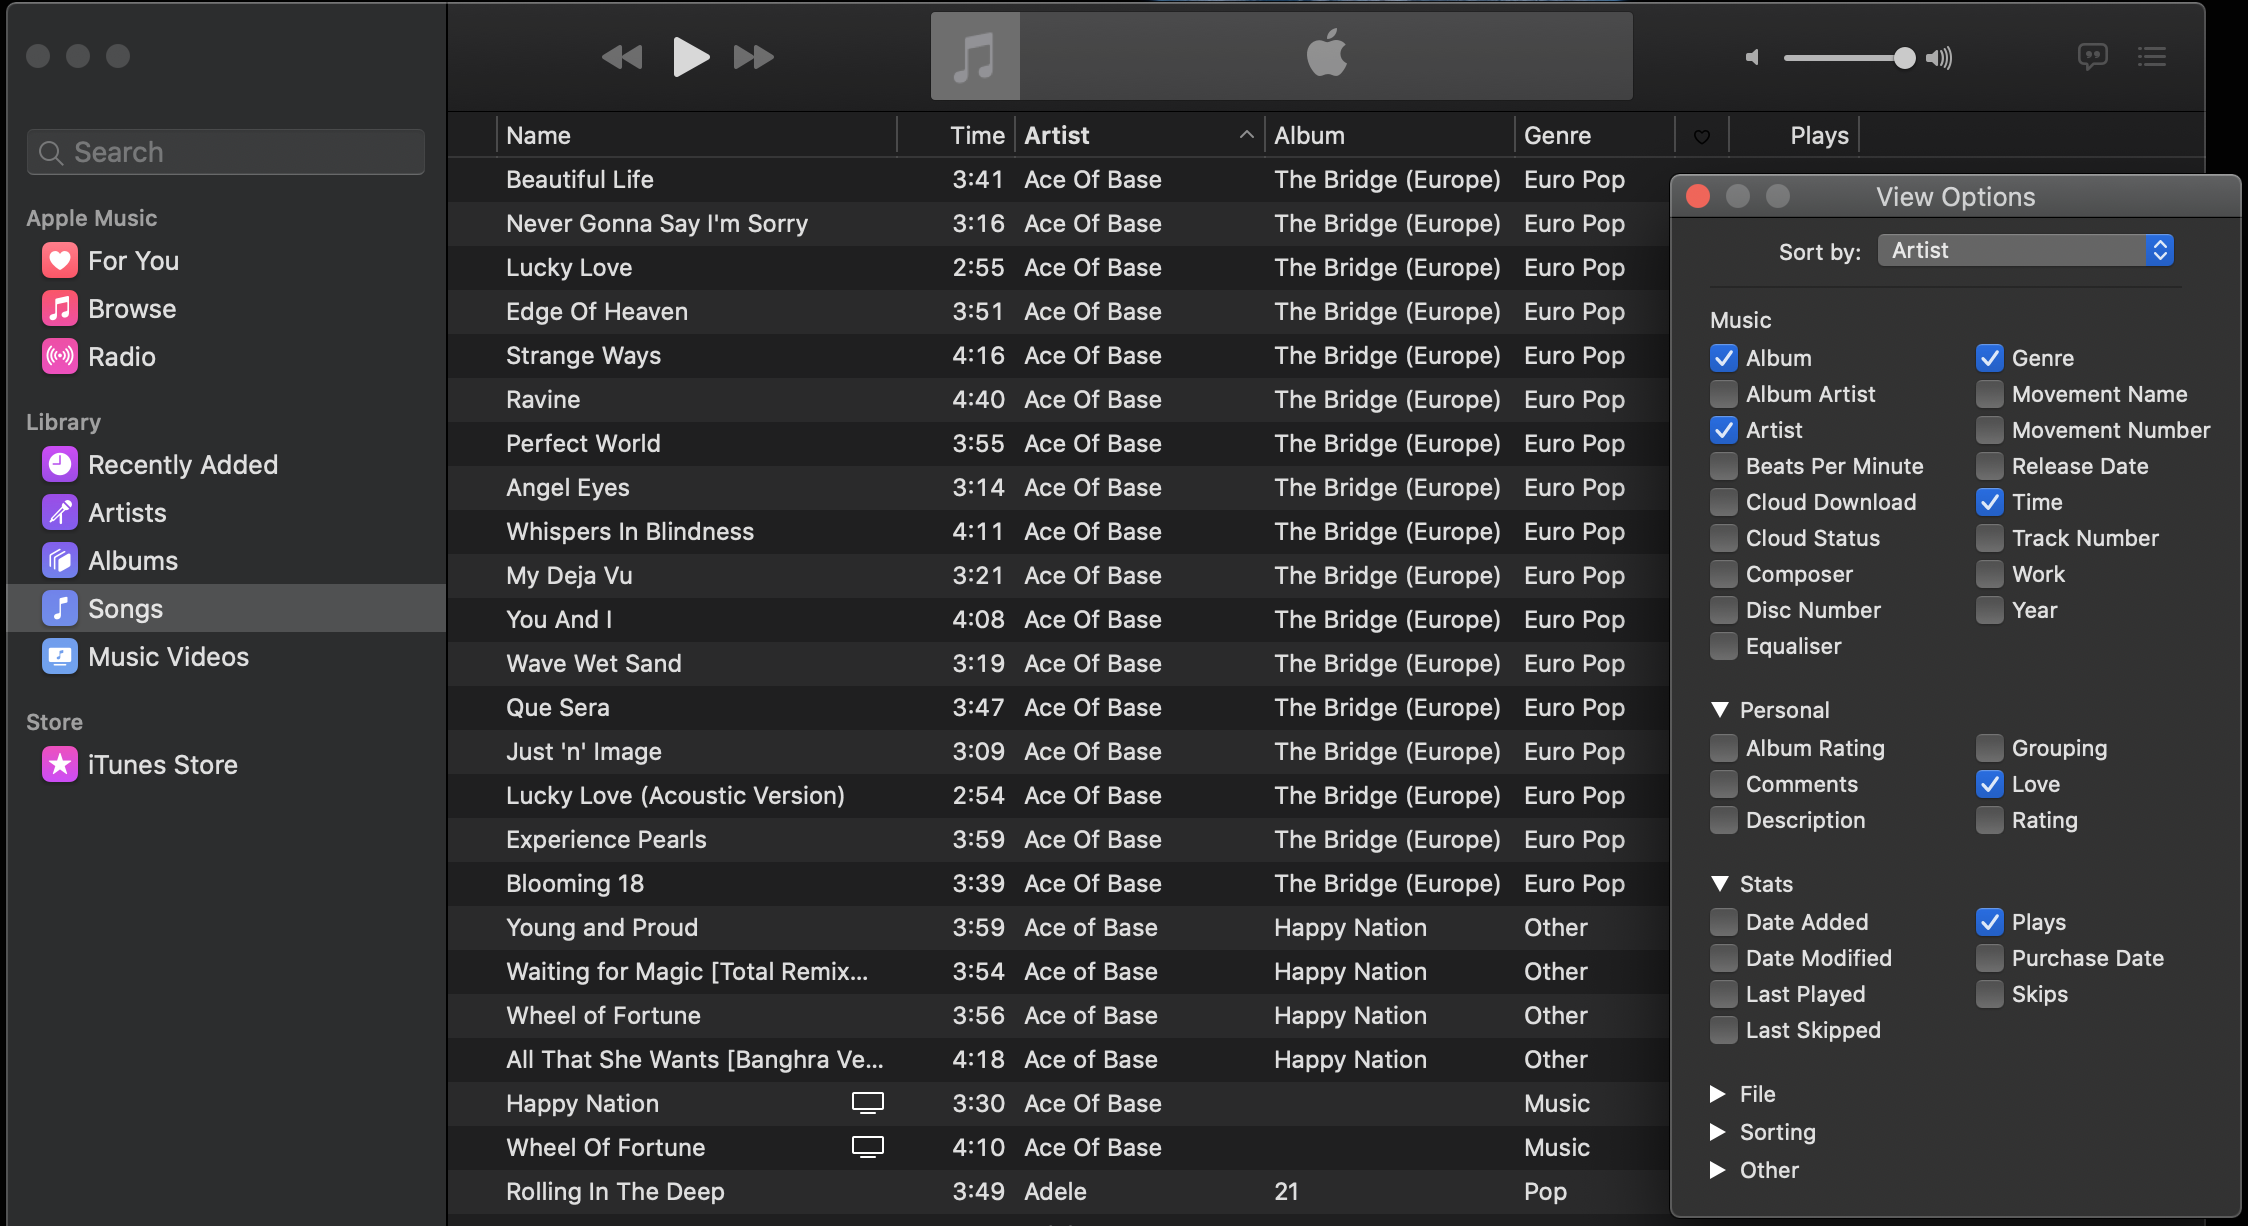The width and height of the screenshot is (2248, 1226).
Task: Uncheck the Love checkbox
Action: [x=1990, y=784]
